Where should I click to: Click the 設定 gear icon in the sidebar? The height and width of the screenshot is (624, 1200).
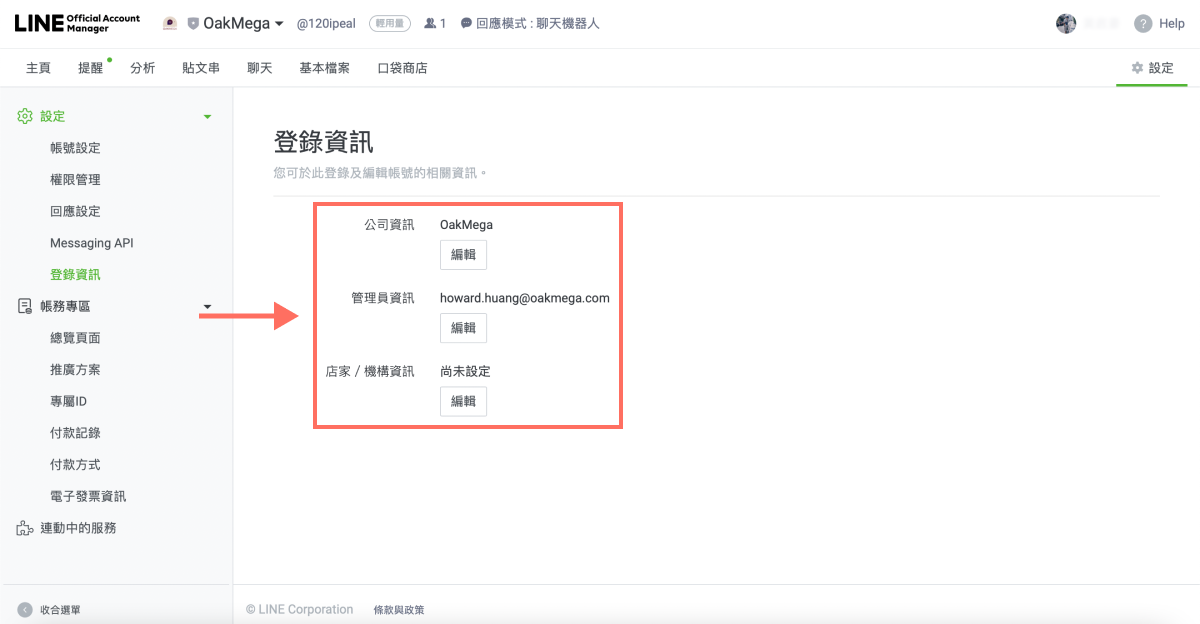(x=24, y=115)
